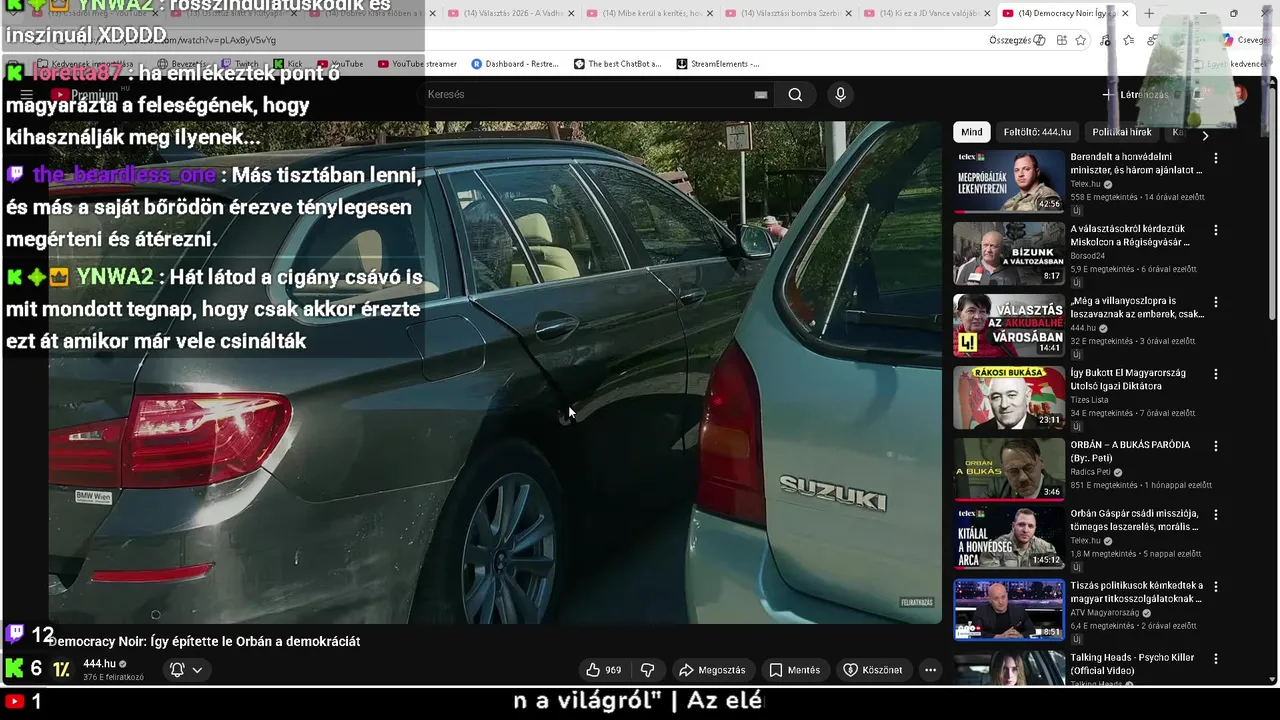Open the 'KITÁLAL A HONVÉDSÉG ARCA' thumbnail
The height and width of the screenshot is (720, 1280).
1009,539
